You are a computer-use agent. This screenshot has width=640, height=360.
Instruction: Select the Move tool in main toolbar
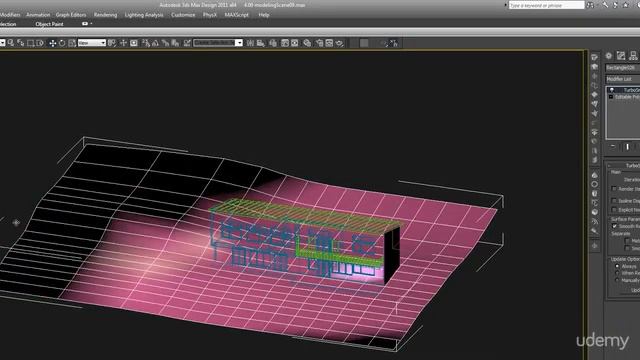53,43
